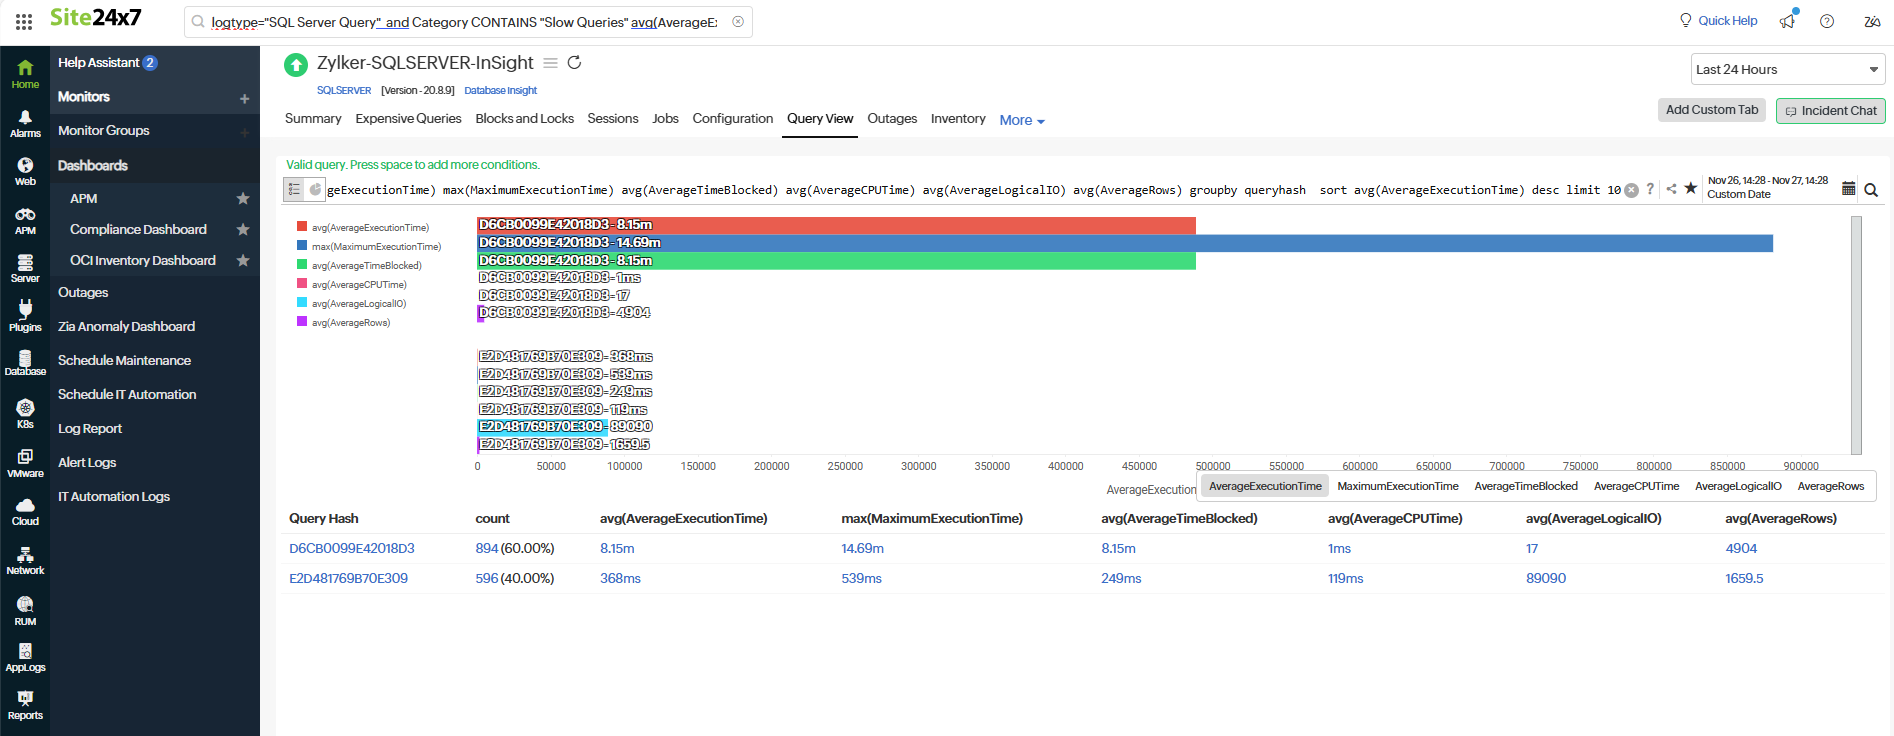Switch to pie chart view icon

pos(315,188)
